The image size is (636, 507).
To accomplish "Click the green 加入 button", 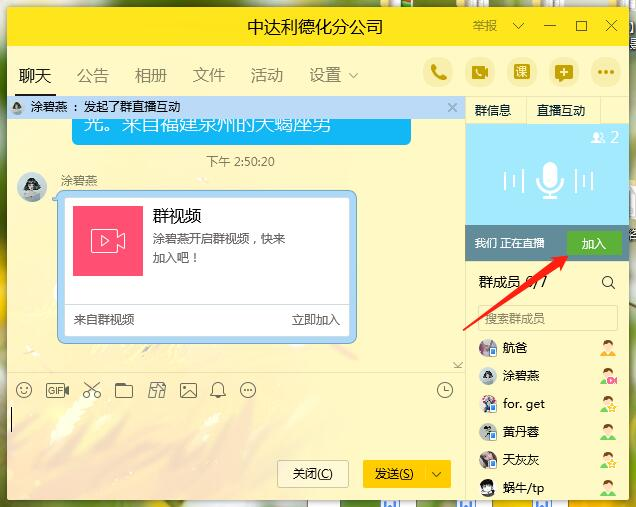I will tap(594, 243).
